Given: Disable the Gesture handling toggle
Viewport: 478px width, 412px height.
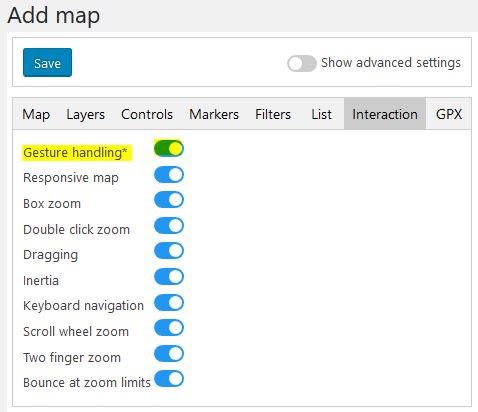Looking at the screenshot, I should pyautogui.click(x=169, y=148).
